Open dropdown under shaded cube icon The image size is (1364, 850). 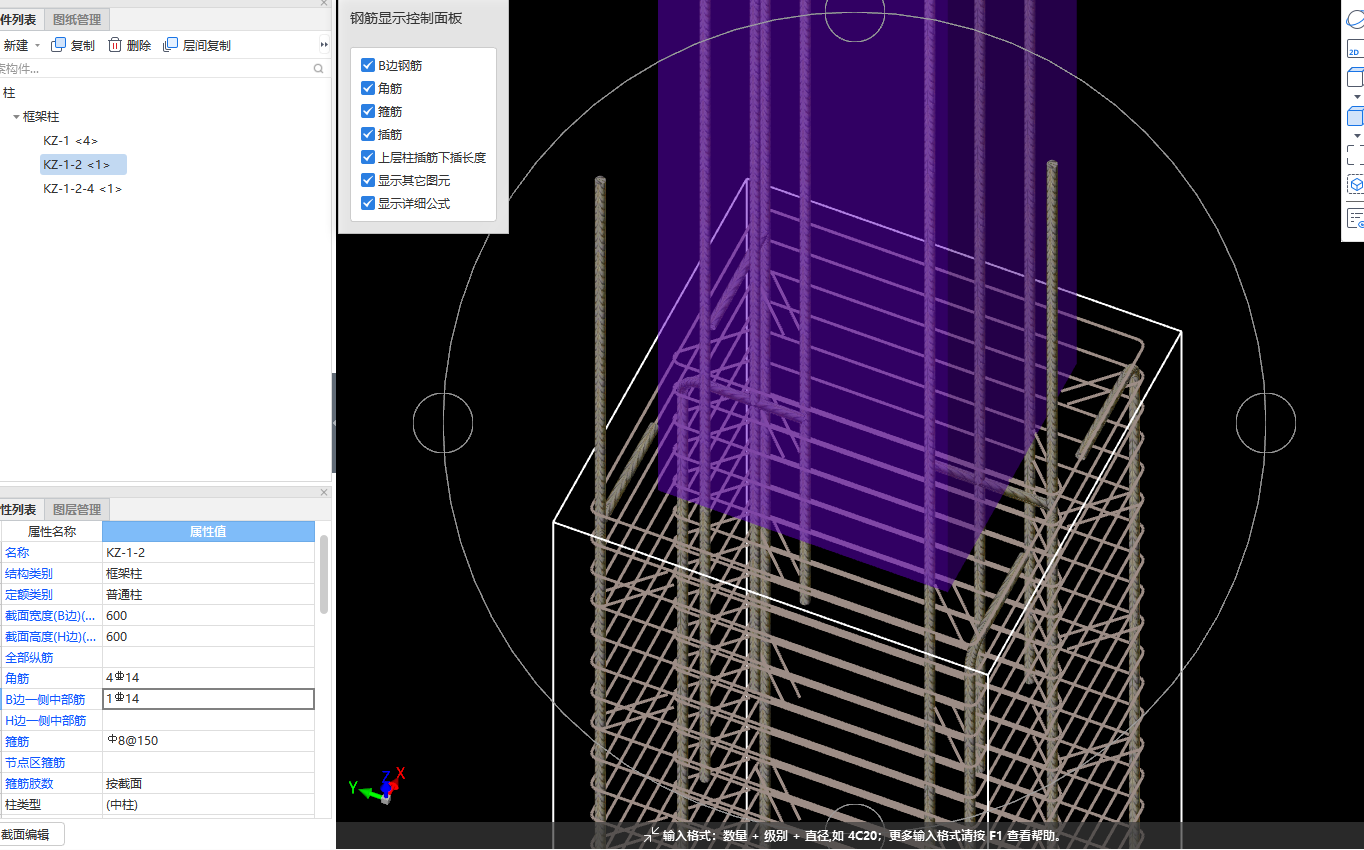point(1357,135)
